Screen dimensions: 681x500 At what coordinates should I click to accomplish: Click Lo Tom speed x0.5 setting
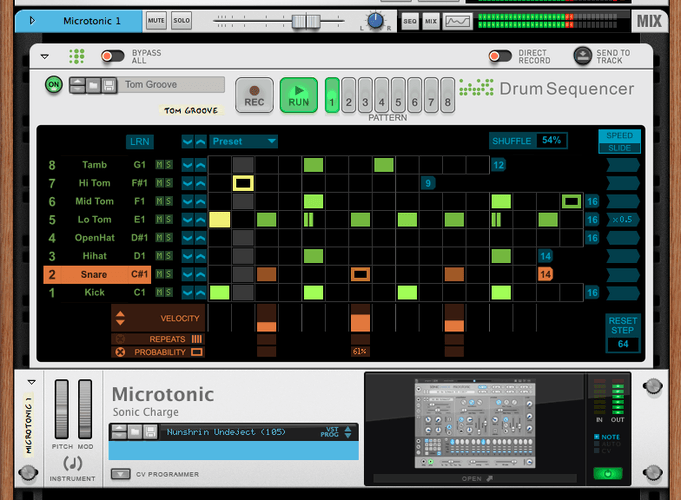[x=623, y=219]
